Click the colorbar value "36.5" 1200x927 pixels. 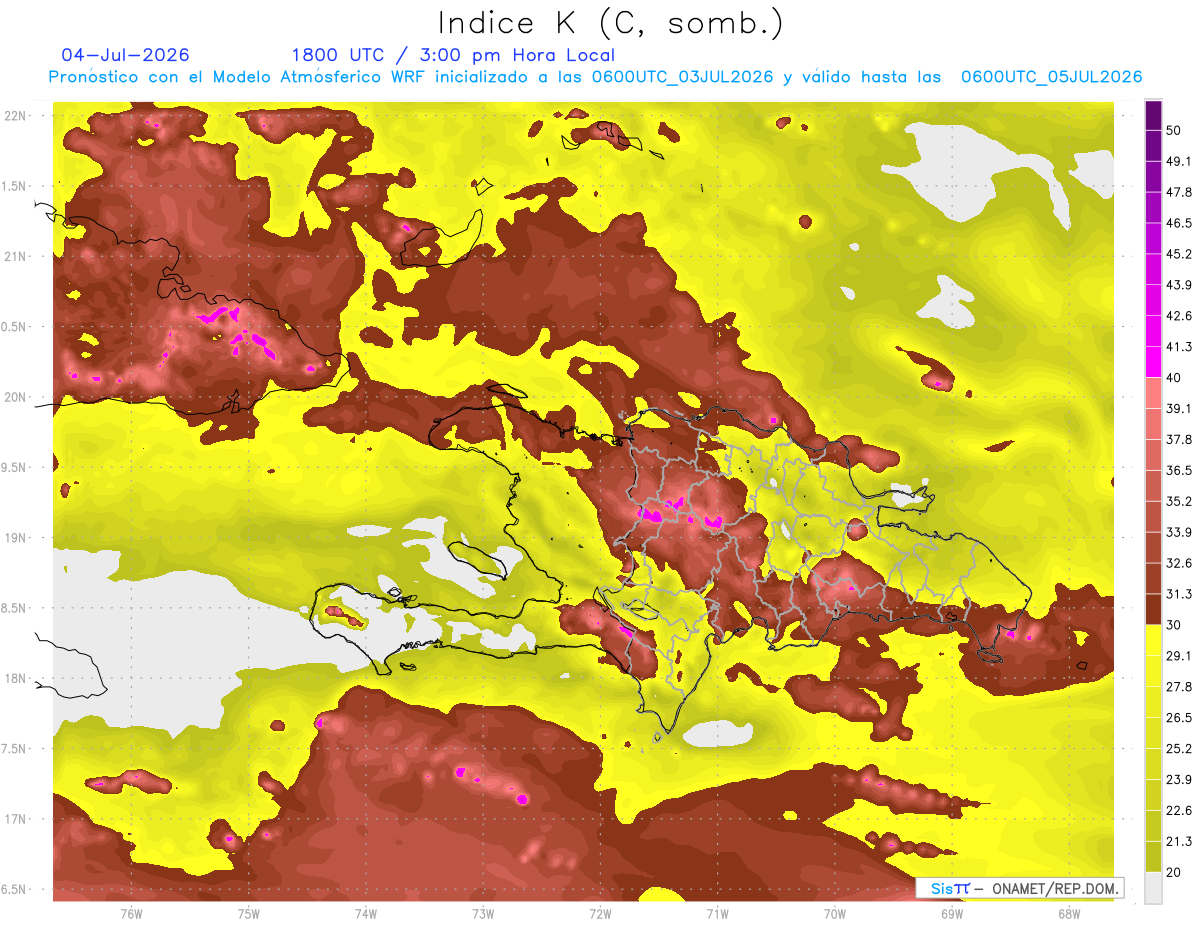tap(1177, 470)
